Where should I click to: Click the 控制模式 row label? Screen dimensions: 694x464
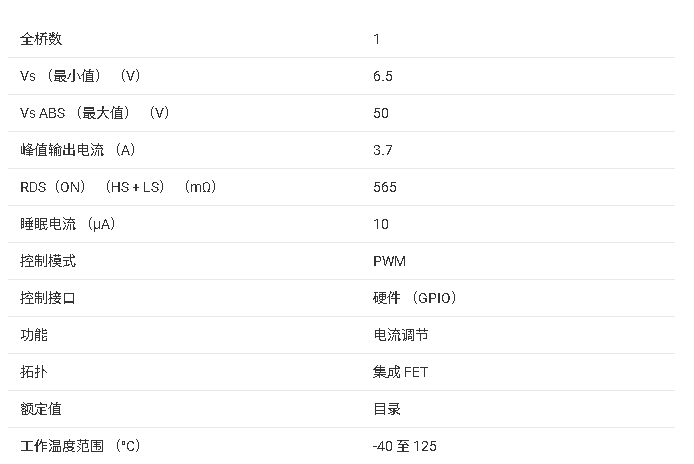(48, 261)
